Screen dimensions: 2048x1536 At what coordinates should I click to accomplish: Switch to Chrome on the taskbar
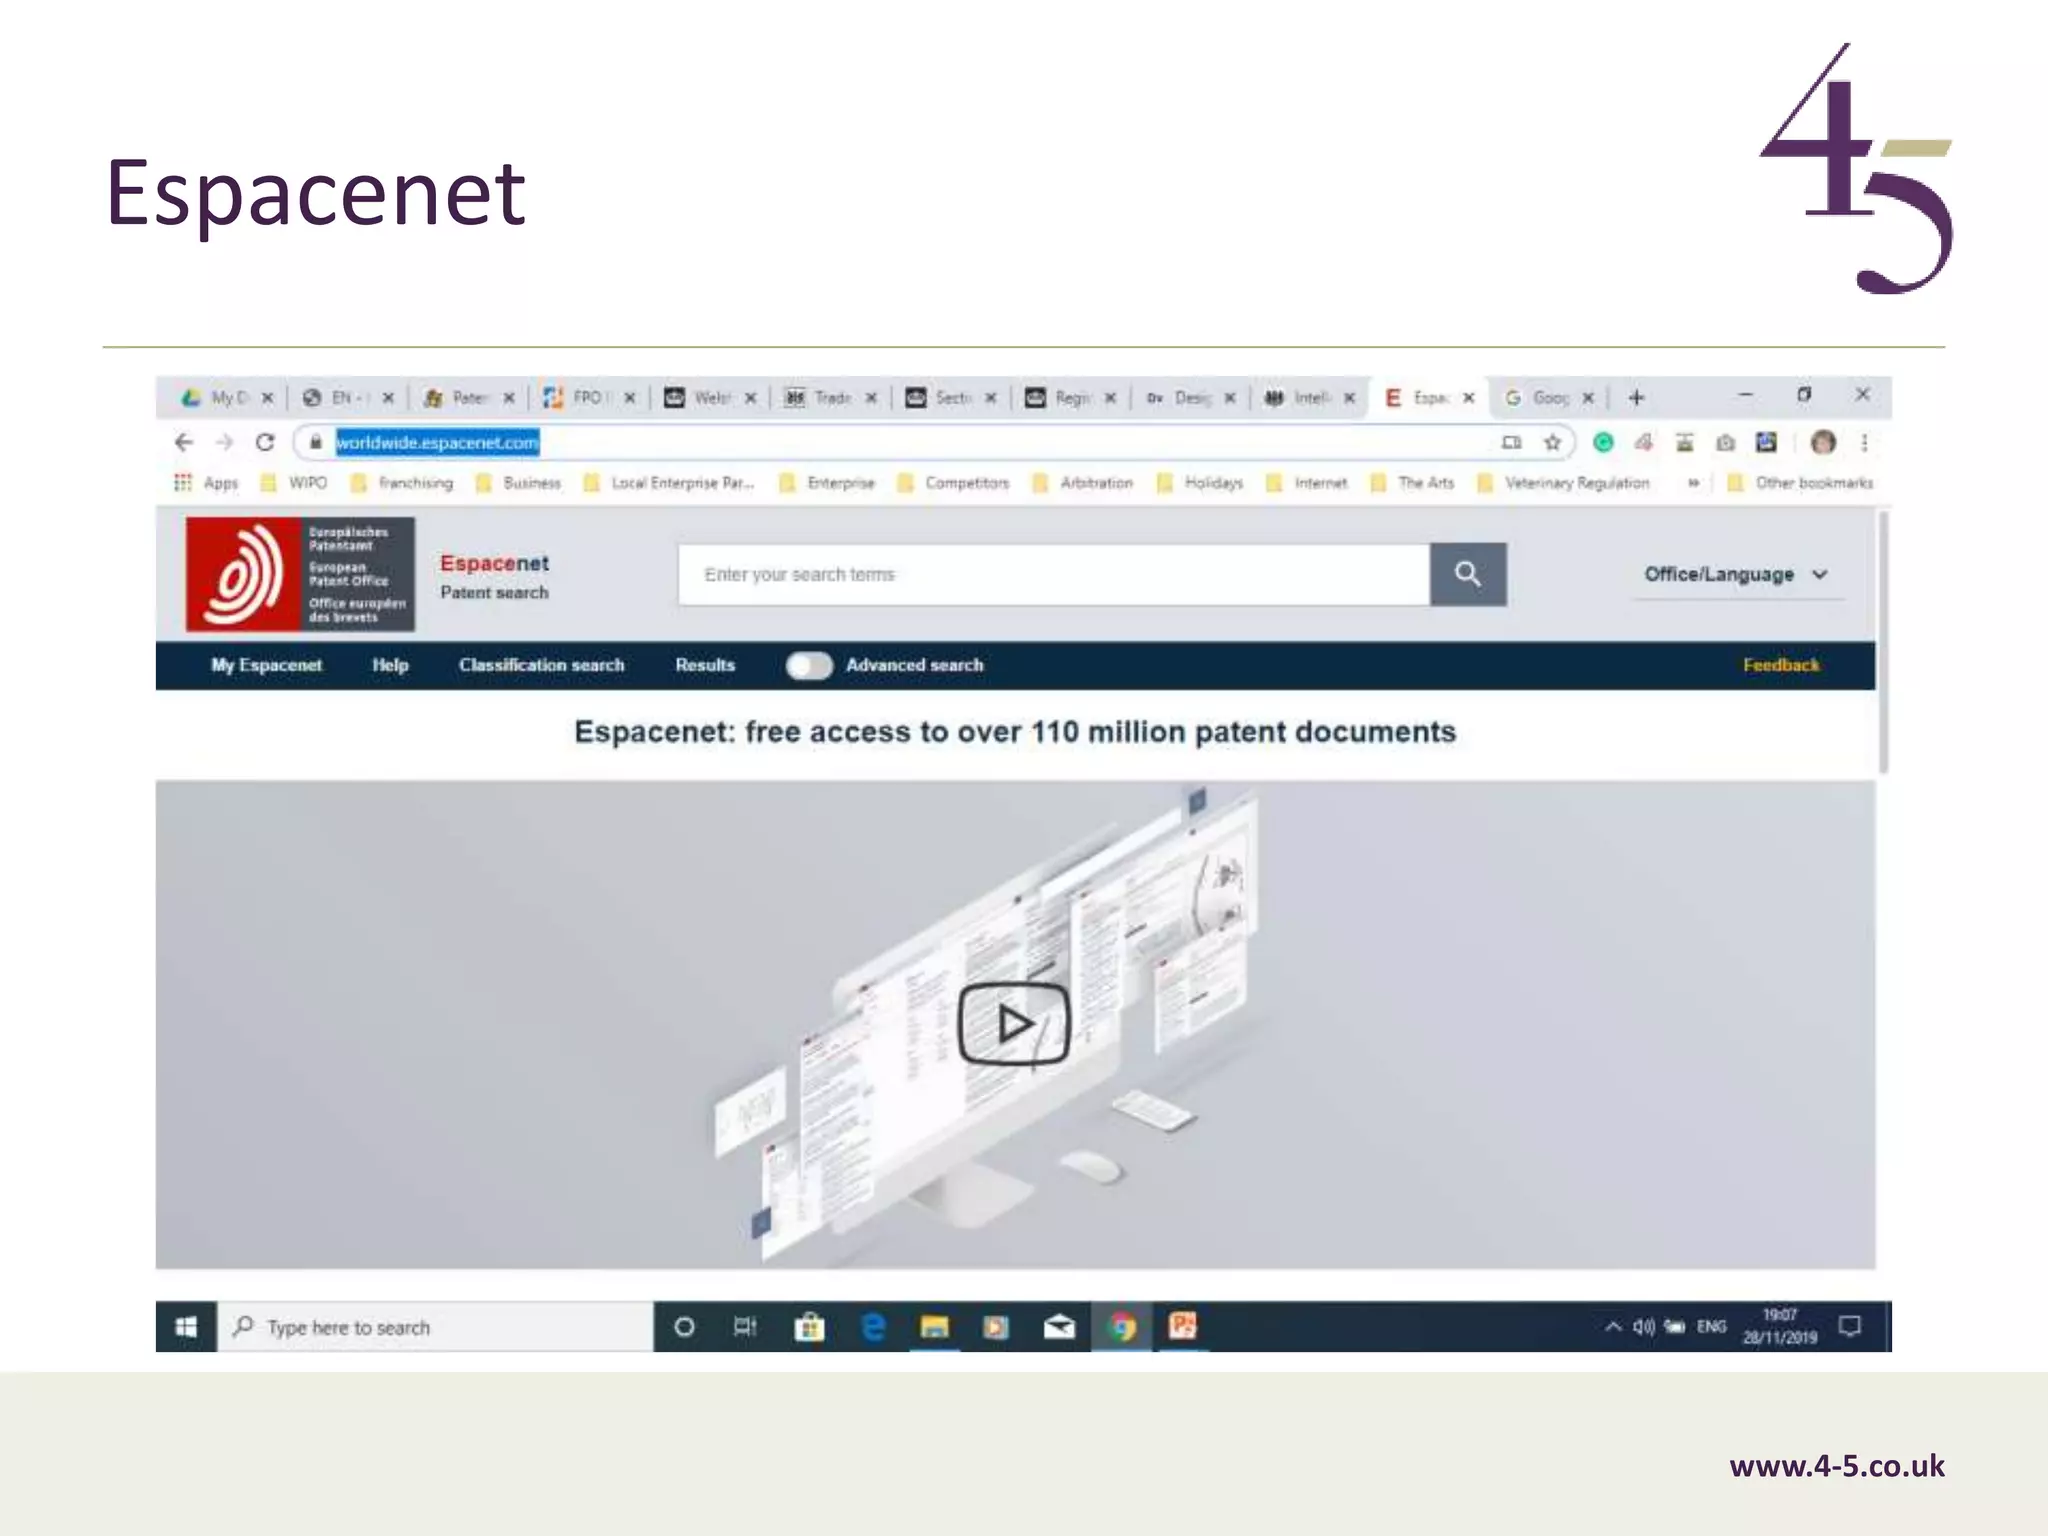pos(1122,1327)
